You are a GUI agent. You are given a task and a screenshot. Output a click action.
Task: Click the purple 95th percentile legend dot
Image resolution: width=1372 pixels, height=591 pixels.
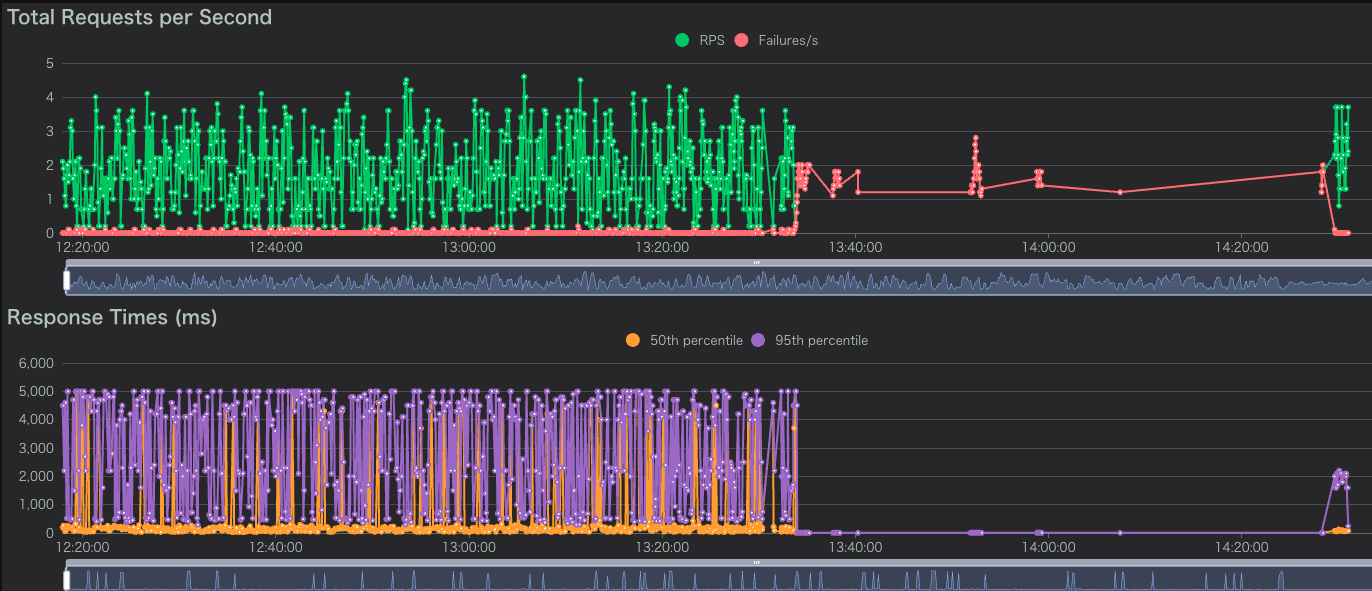[x=758, y=340]
